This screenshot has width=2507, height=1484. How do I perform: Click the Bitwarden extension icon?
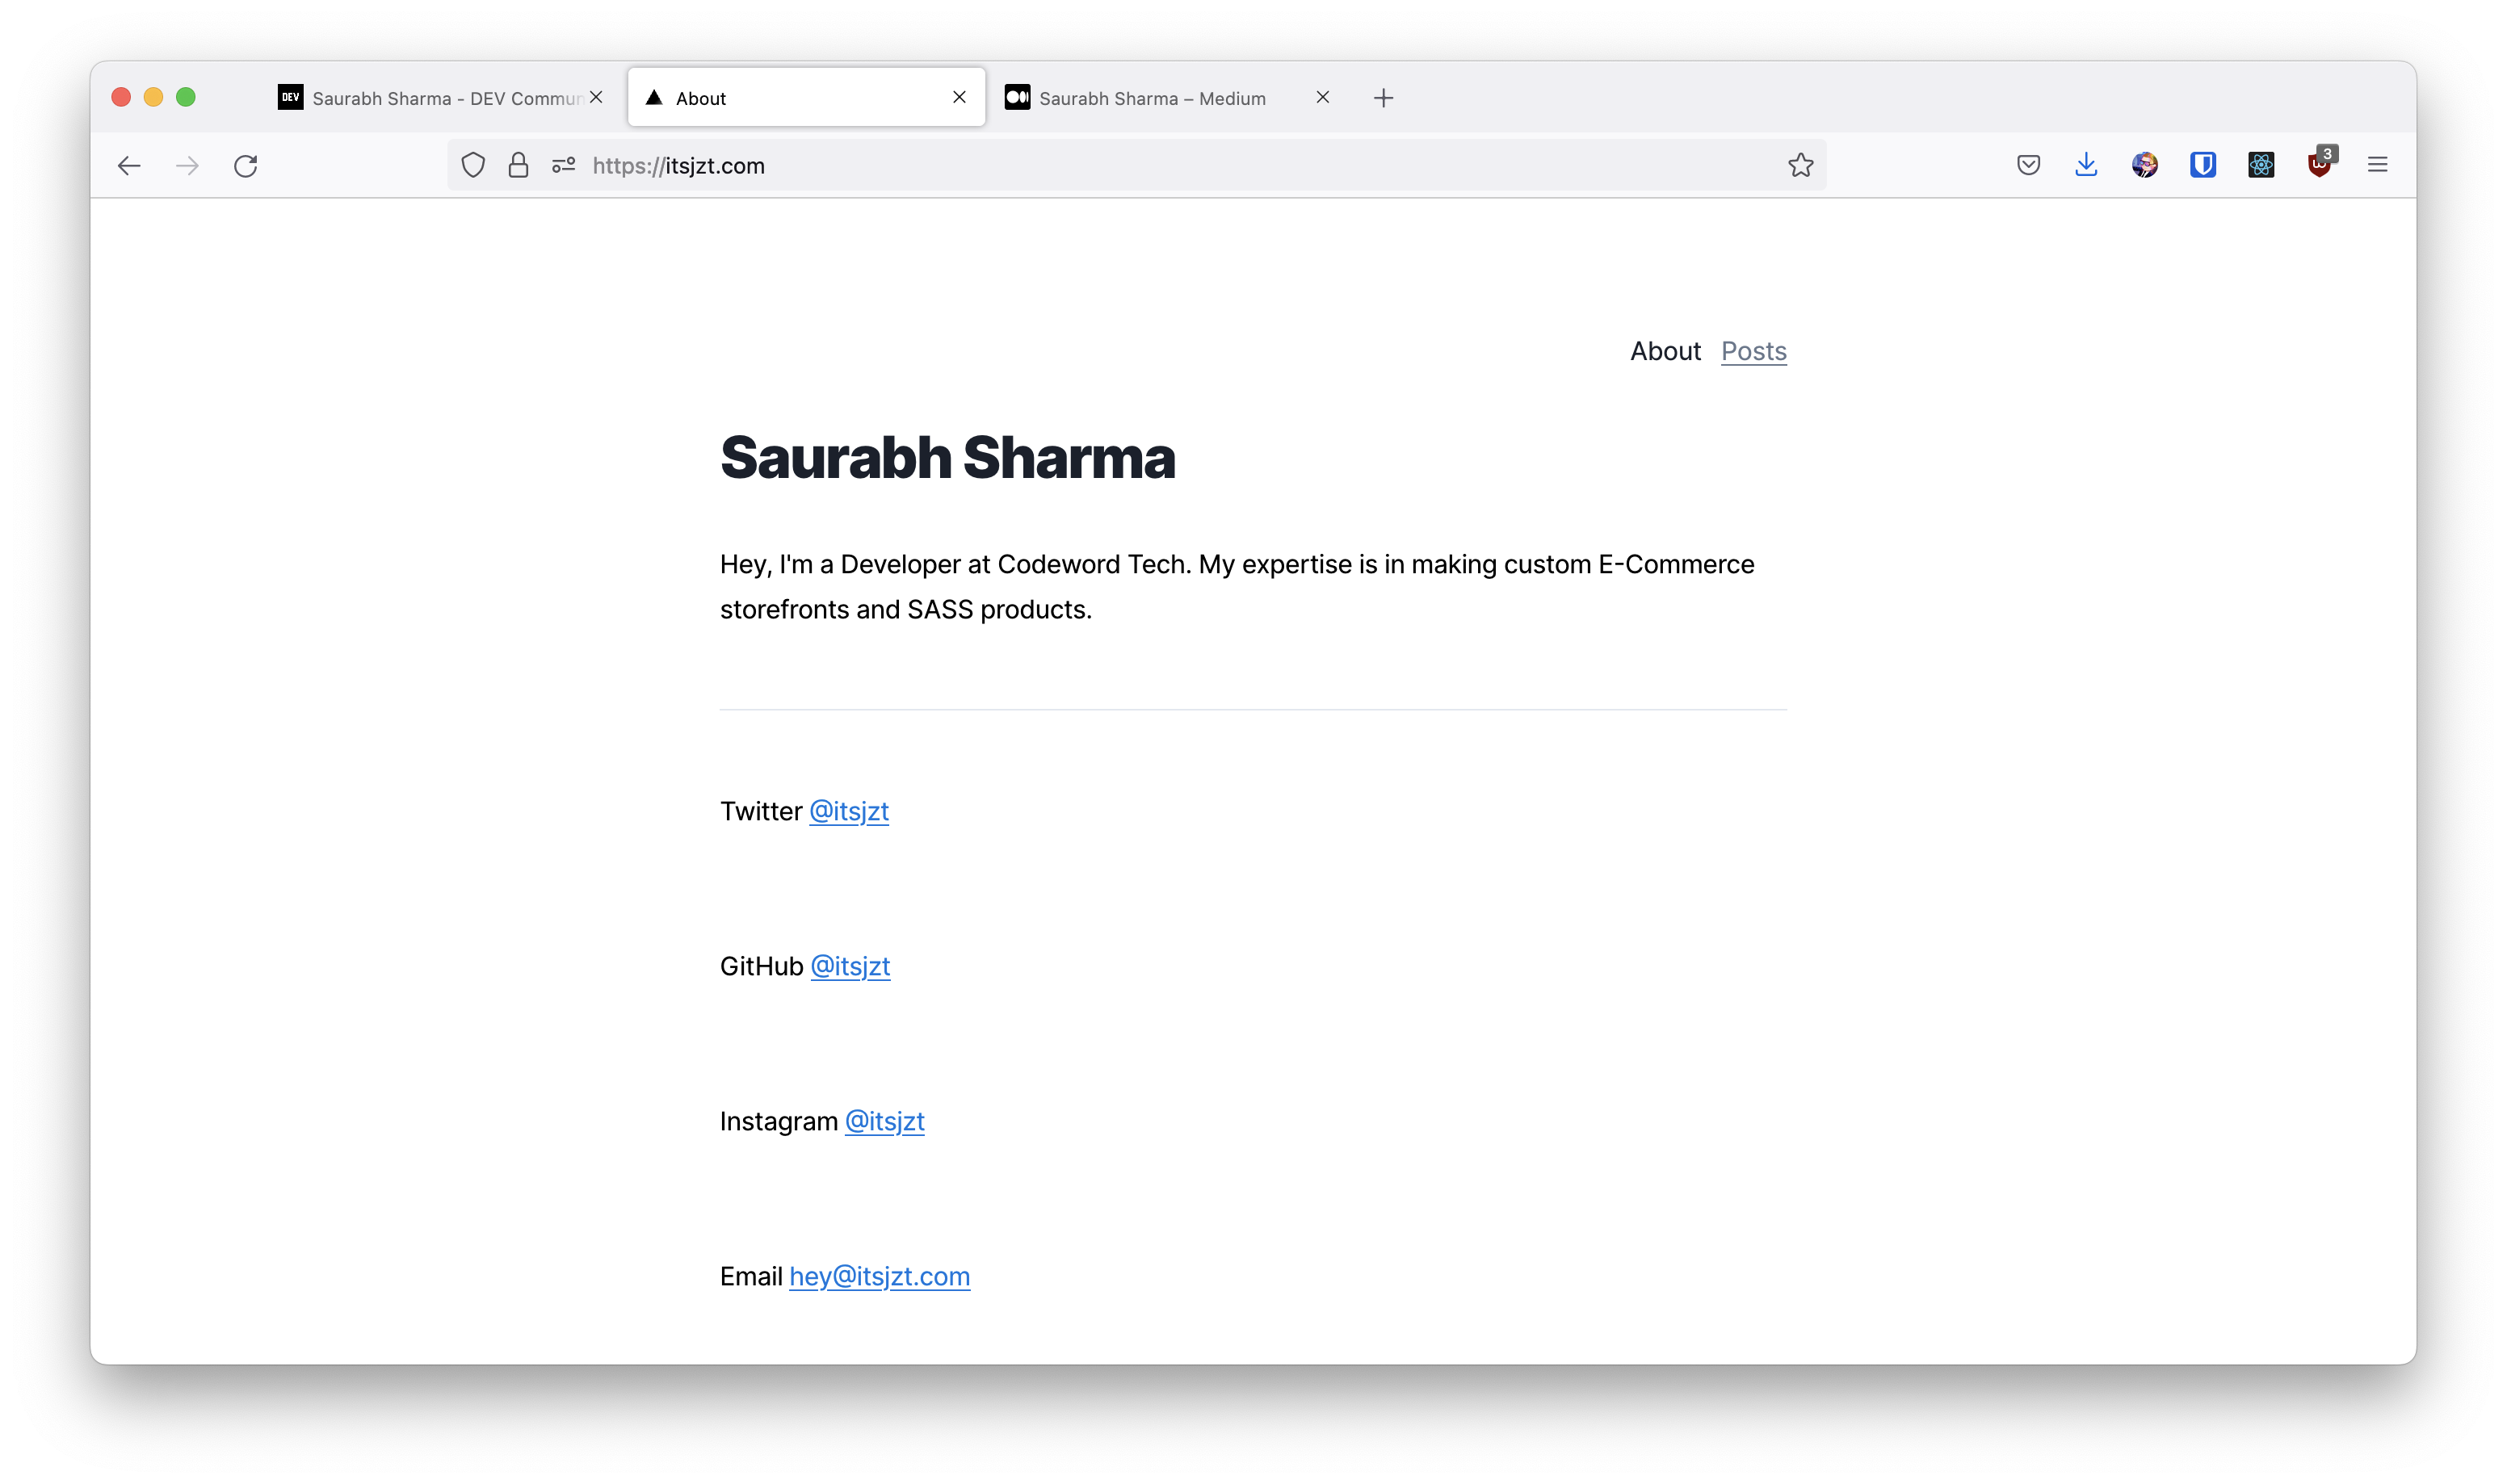[x=2202, y=164]
